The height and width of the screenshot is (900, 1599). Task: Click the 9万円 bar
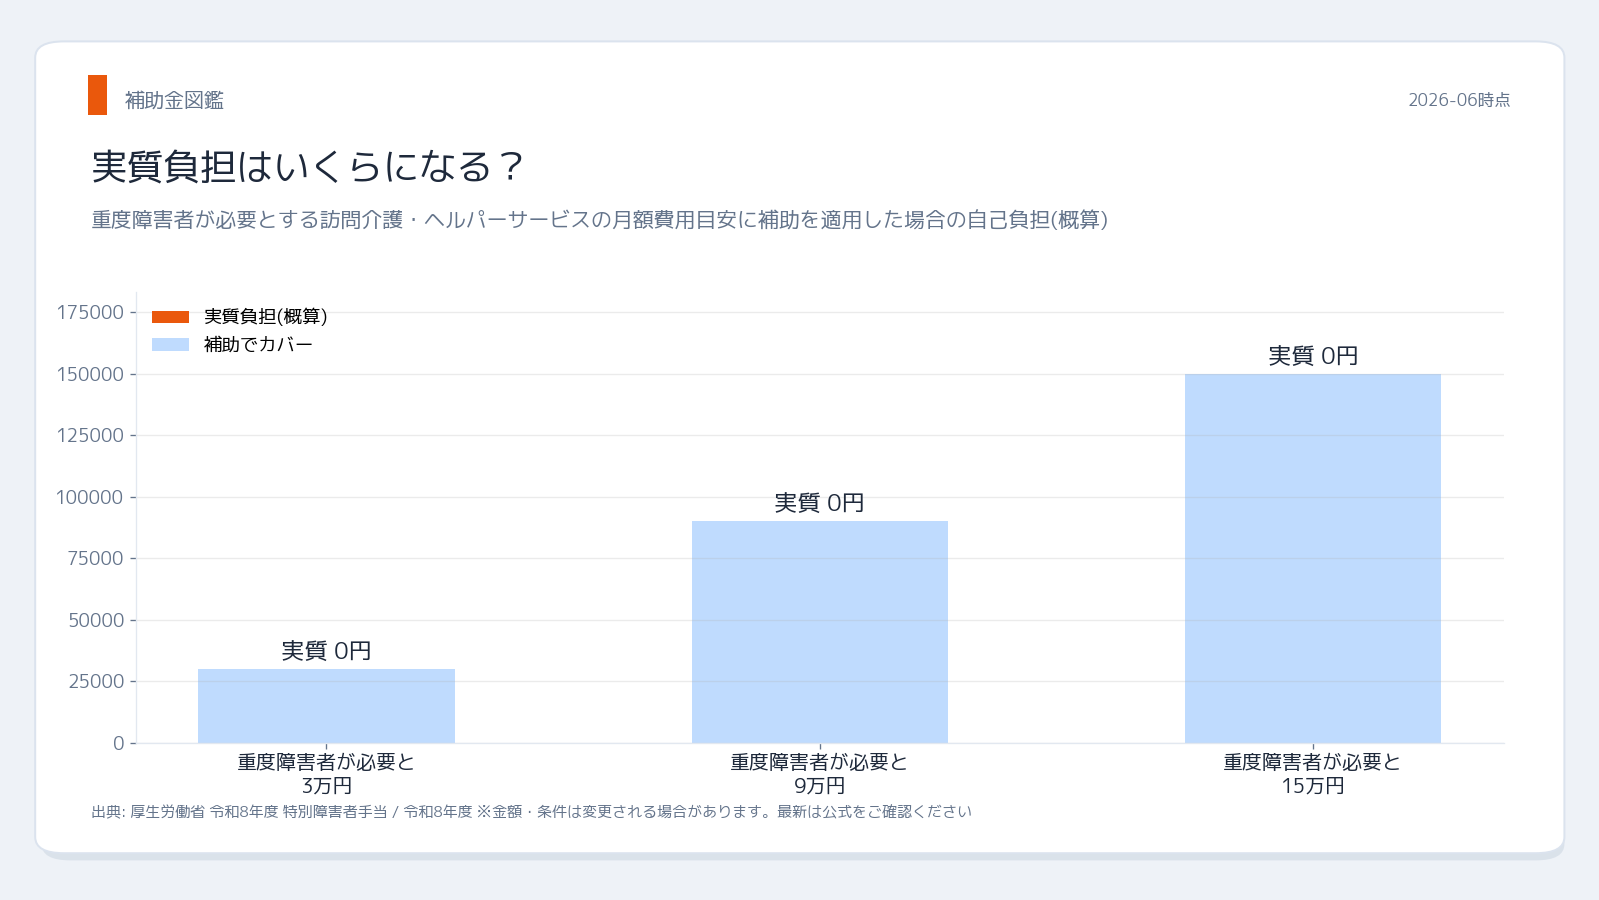(x=820, y=632)
